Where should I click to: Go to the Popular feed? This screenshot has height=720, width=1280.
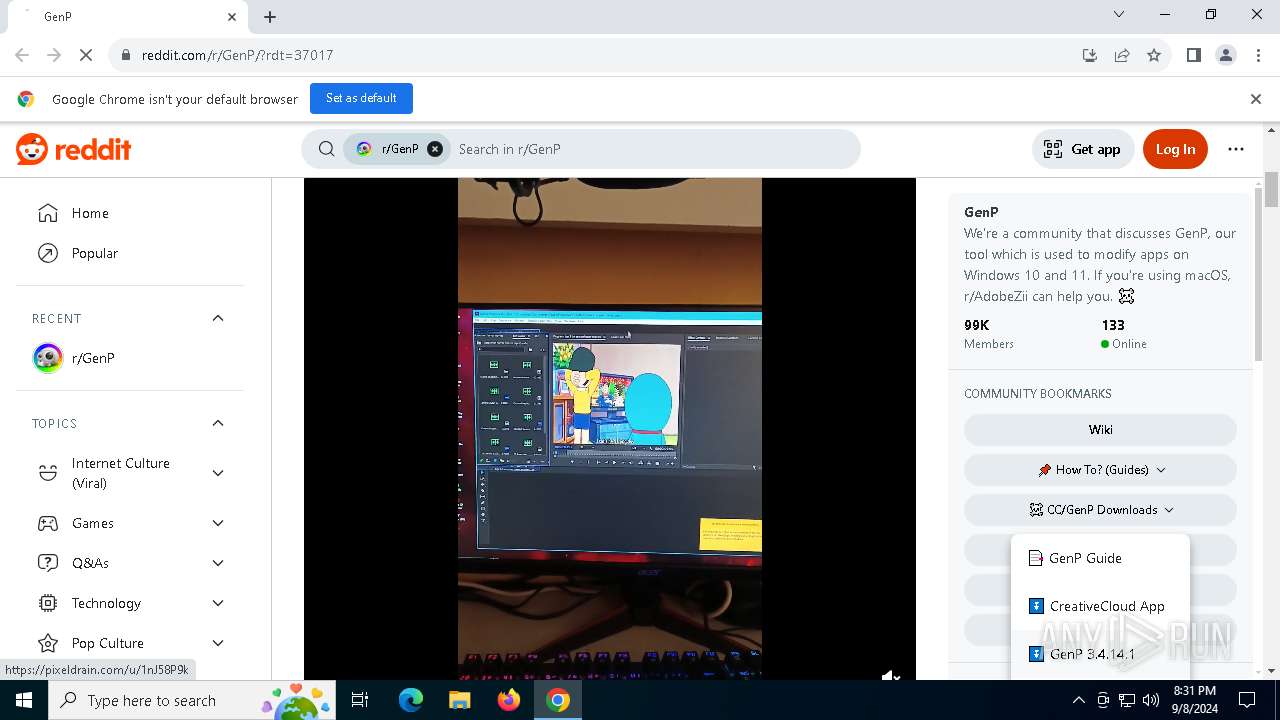[130, 253]
